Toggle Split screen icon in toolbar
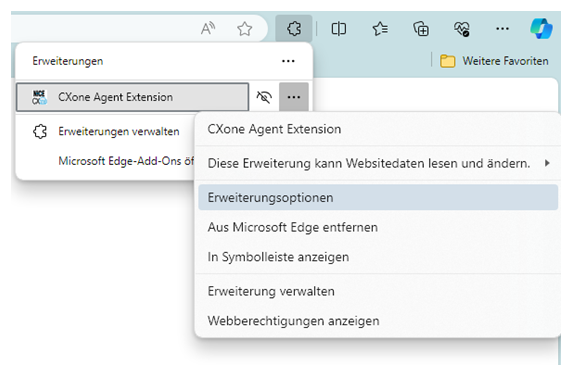 coord(338,28)
